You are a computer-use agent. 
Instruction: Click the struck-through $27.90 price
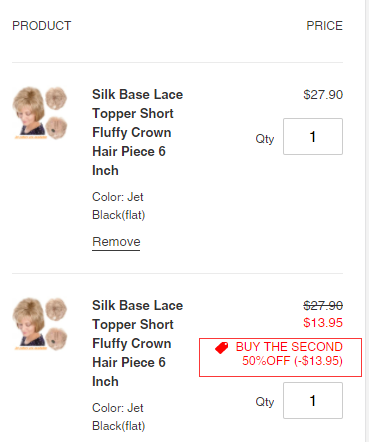323,305
